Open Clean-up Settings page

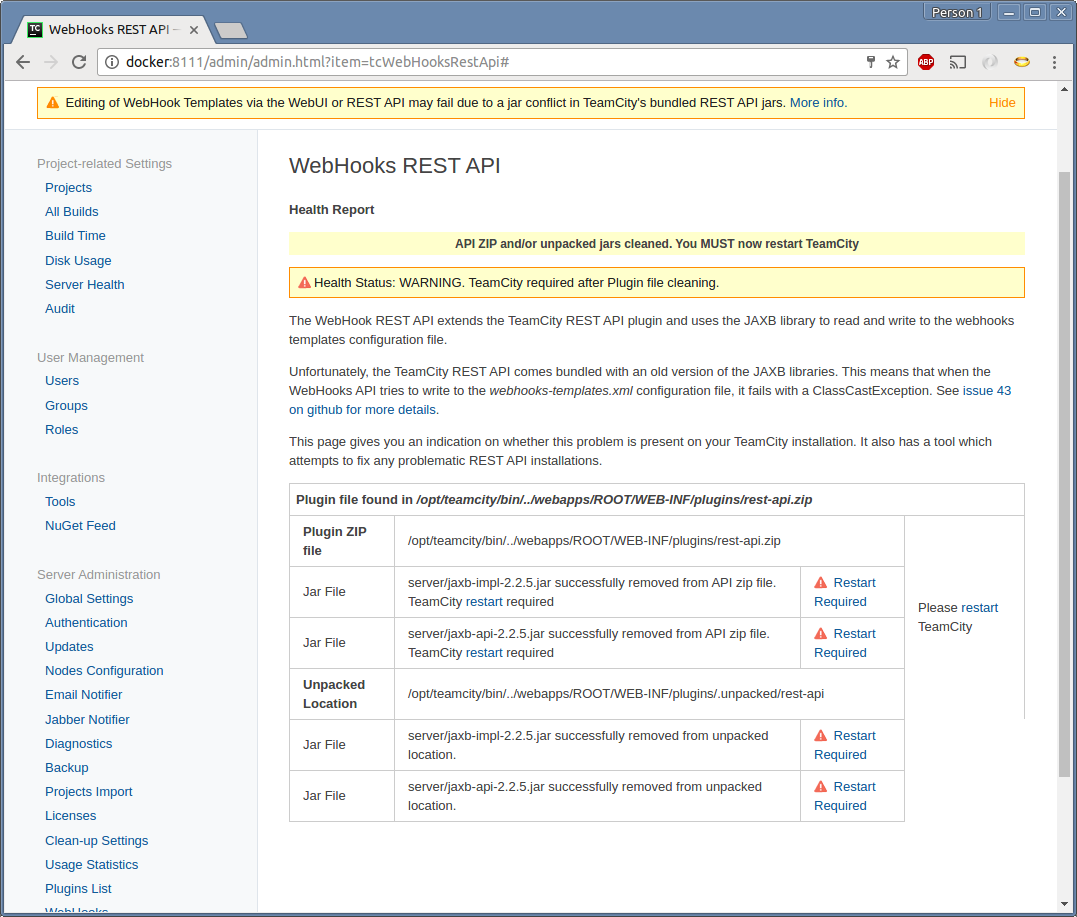click(x=96, y=840)
